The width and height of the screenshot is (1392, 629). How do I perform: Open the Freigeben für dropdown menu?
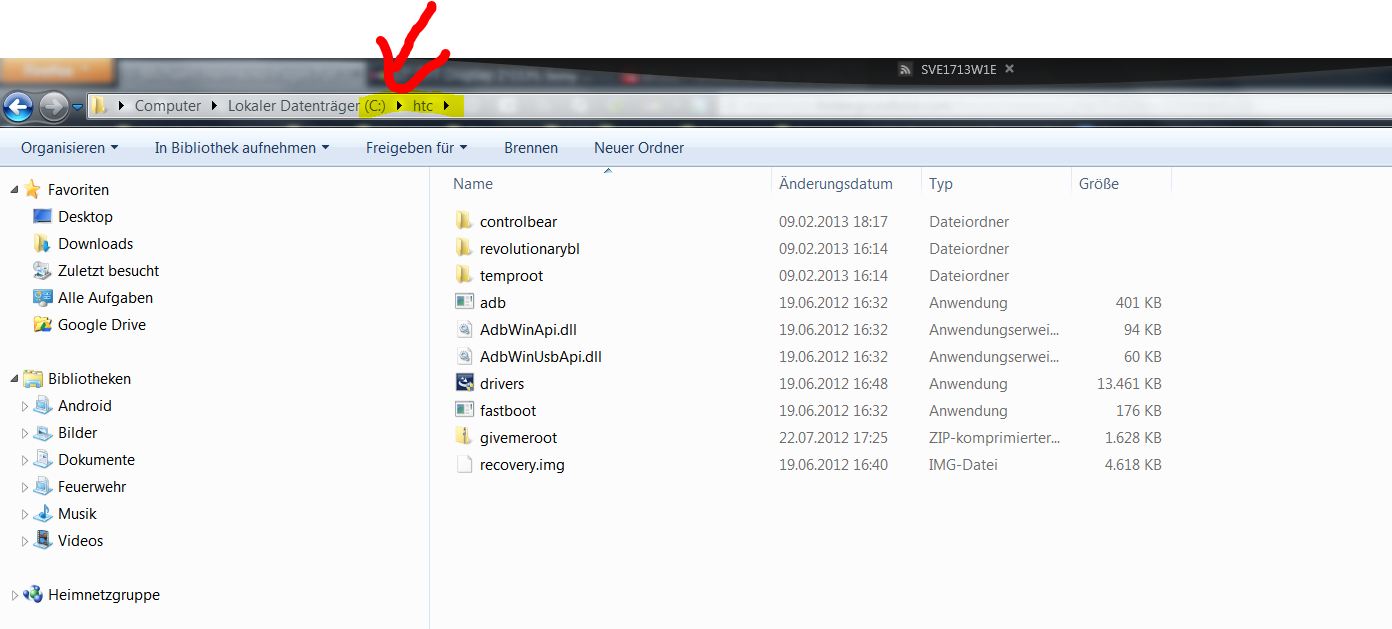[416, 148]
